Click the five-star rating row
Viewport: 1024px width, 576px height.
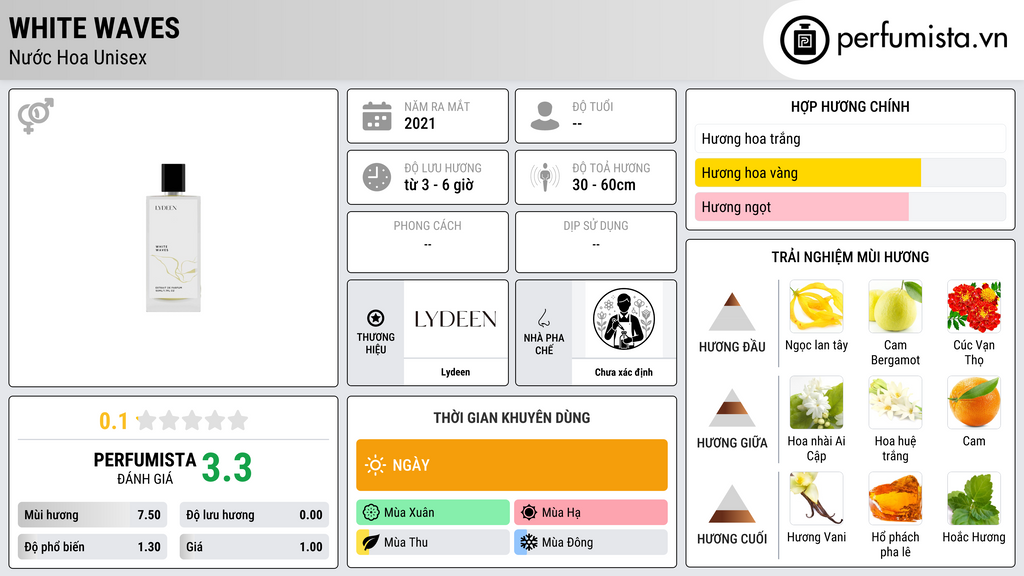pyautogui.click(x=193, y=420)
